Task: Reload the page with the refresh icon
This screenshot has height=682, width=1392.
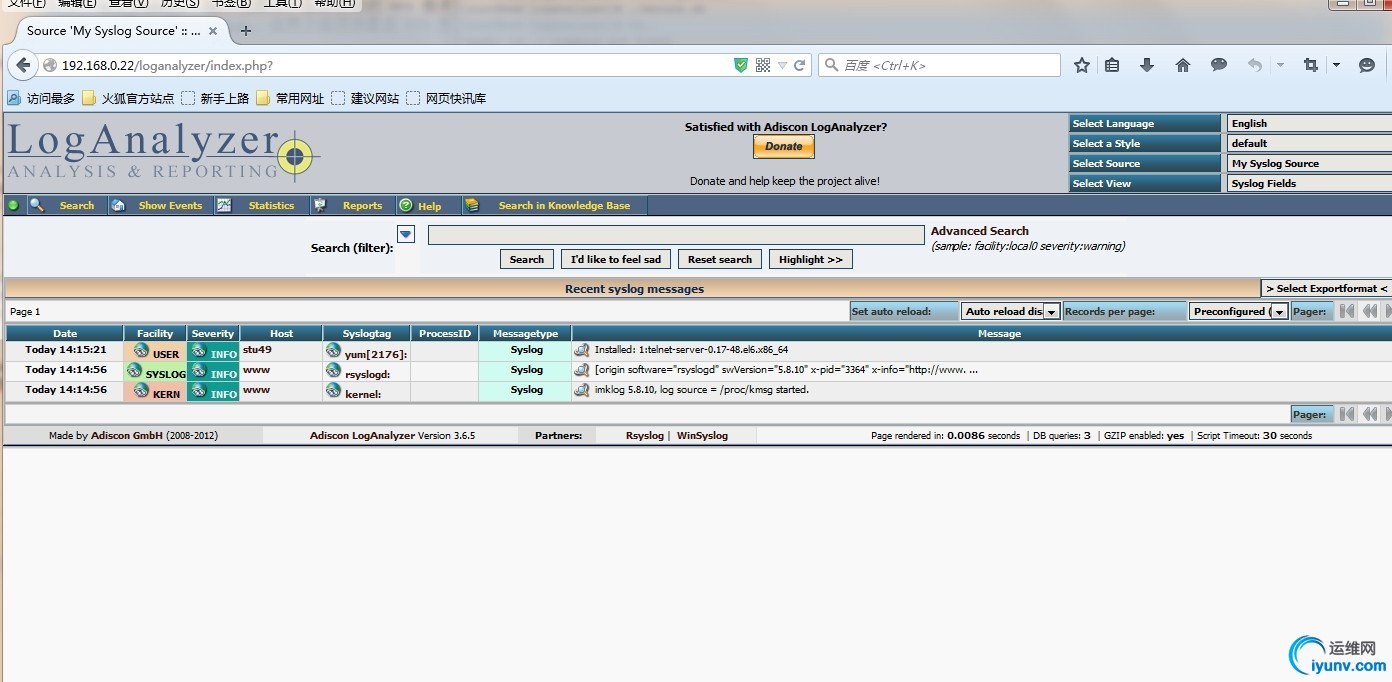Action: pos(800,65)
